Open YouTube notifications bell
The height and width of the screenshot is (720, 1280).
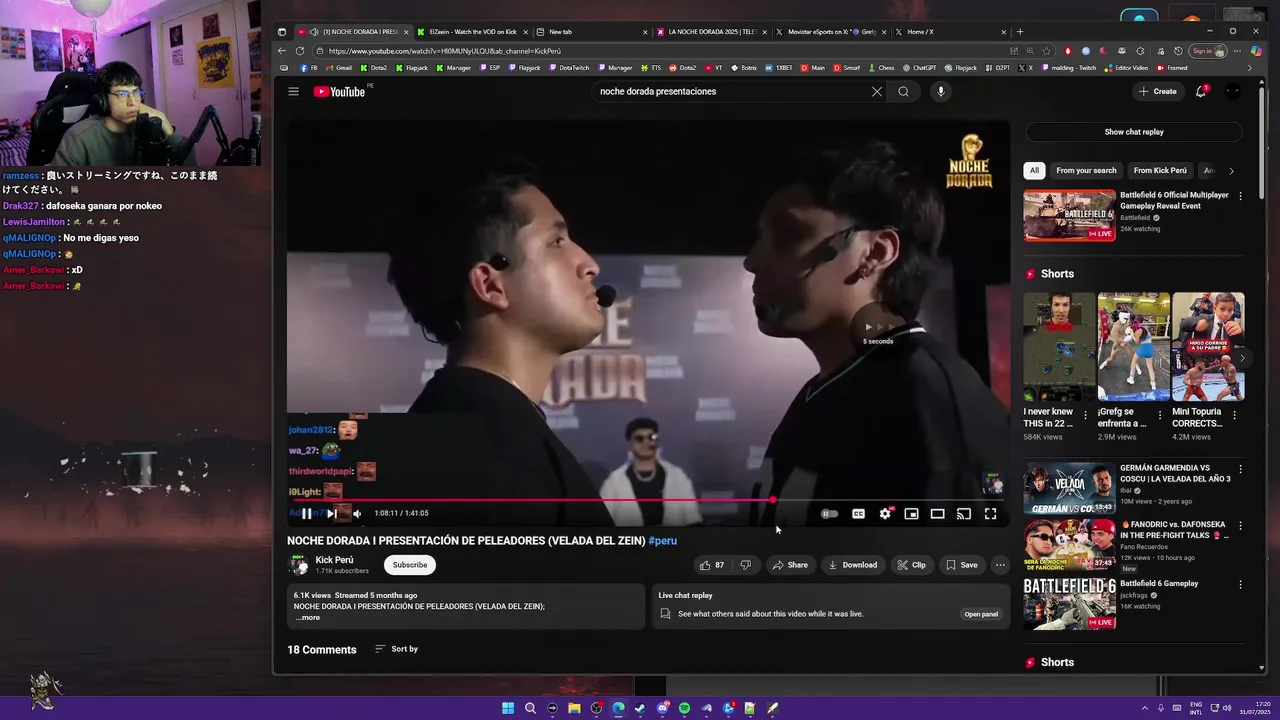[x=1201, y=91]
